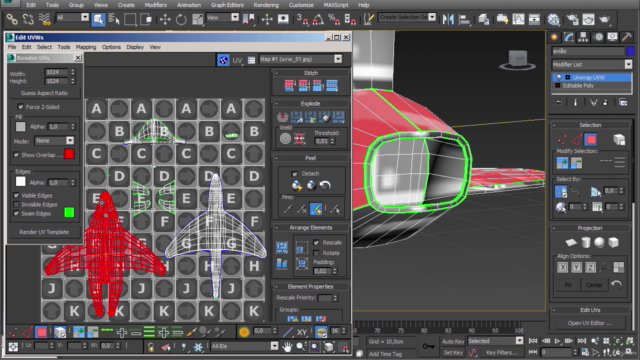Click the Target Weld icon
Screen dimensions: 640x360
pos(285,139)
